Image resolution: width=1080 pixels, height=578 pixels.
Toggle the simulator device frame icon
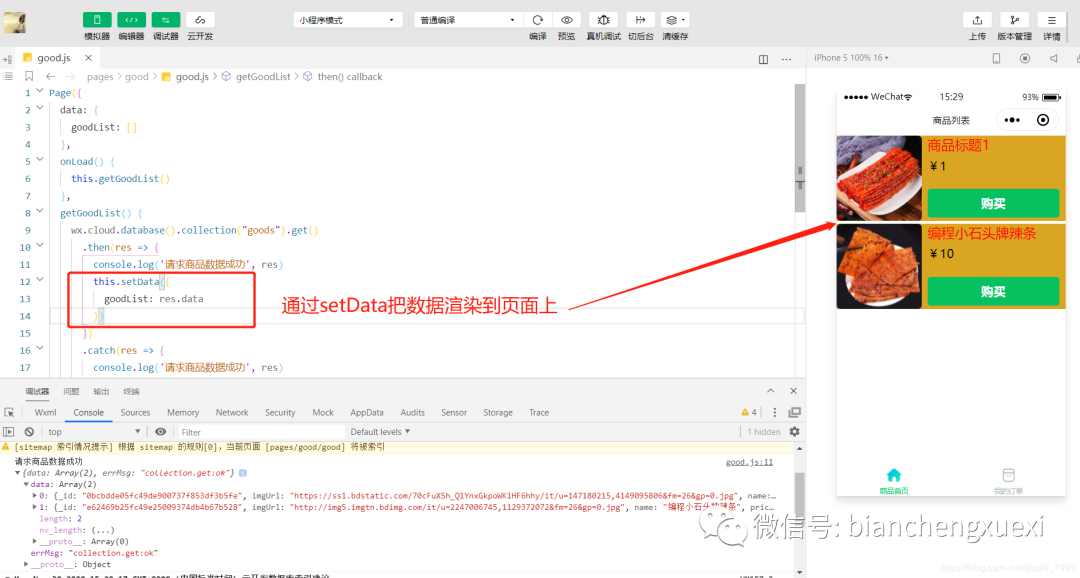tap(996, 59)
